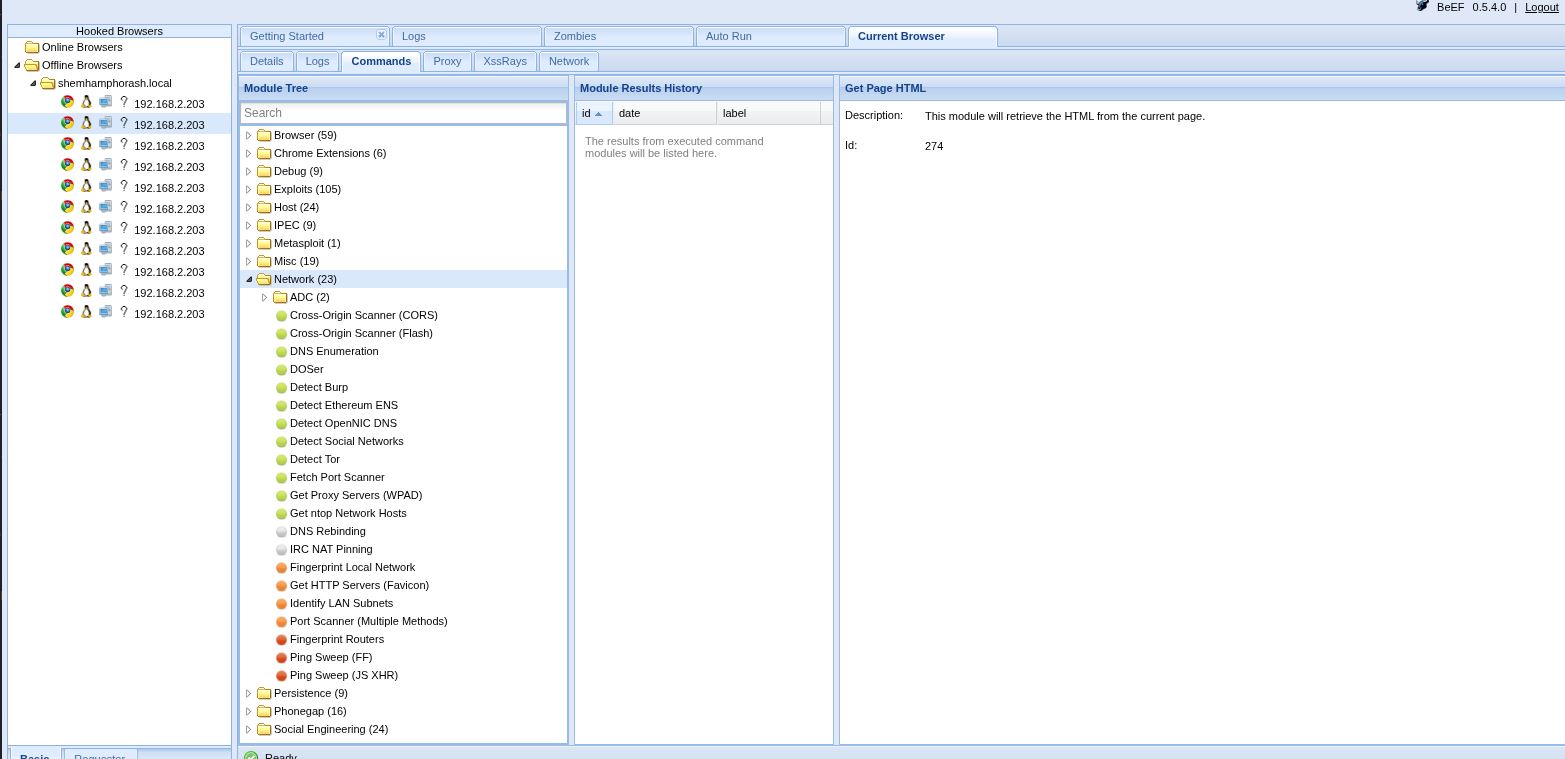
Task: Expand the Host (24) module folder
Action: click(x=249, y=207)
